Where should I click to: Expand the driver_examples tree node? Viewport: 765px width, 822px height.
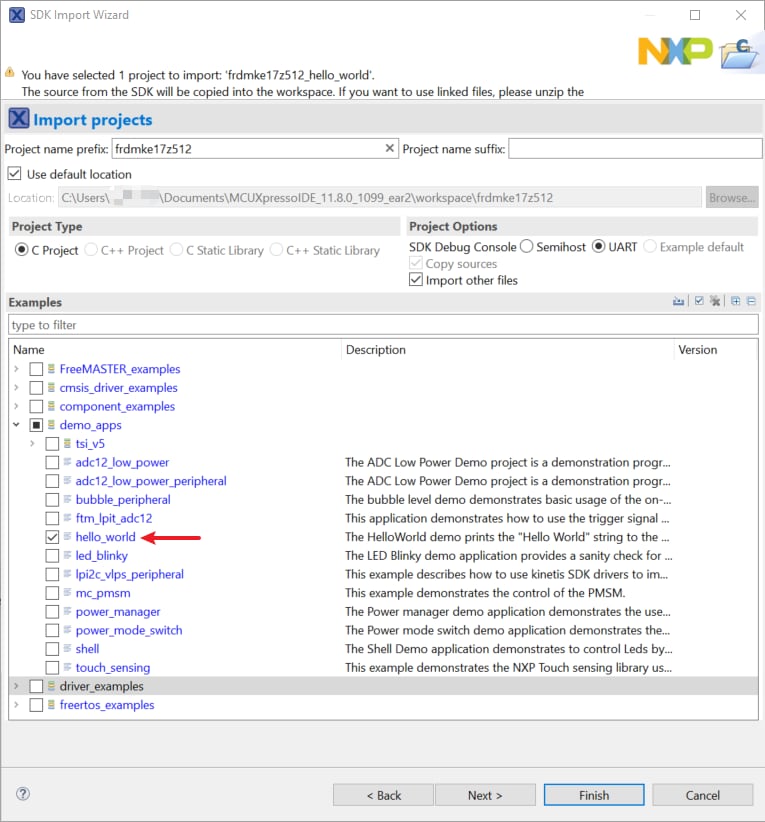coord(15,686)
